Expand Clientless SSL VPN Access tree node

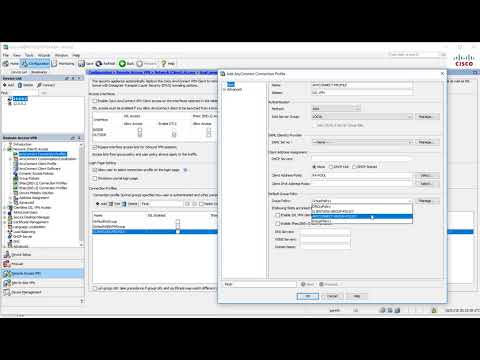coord(5,207)
